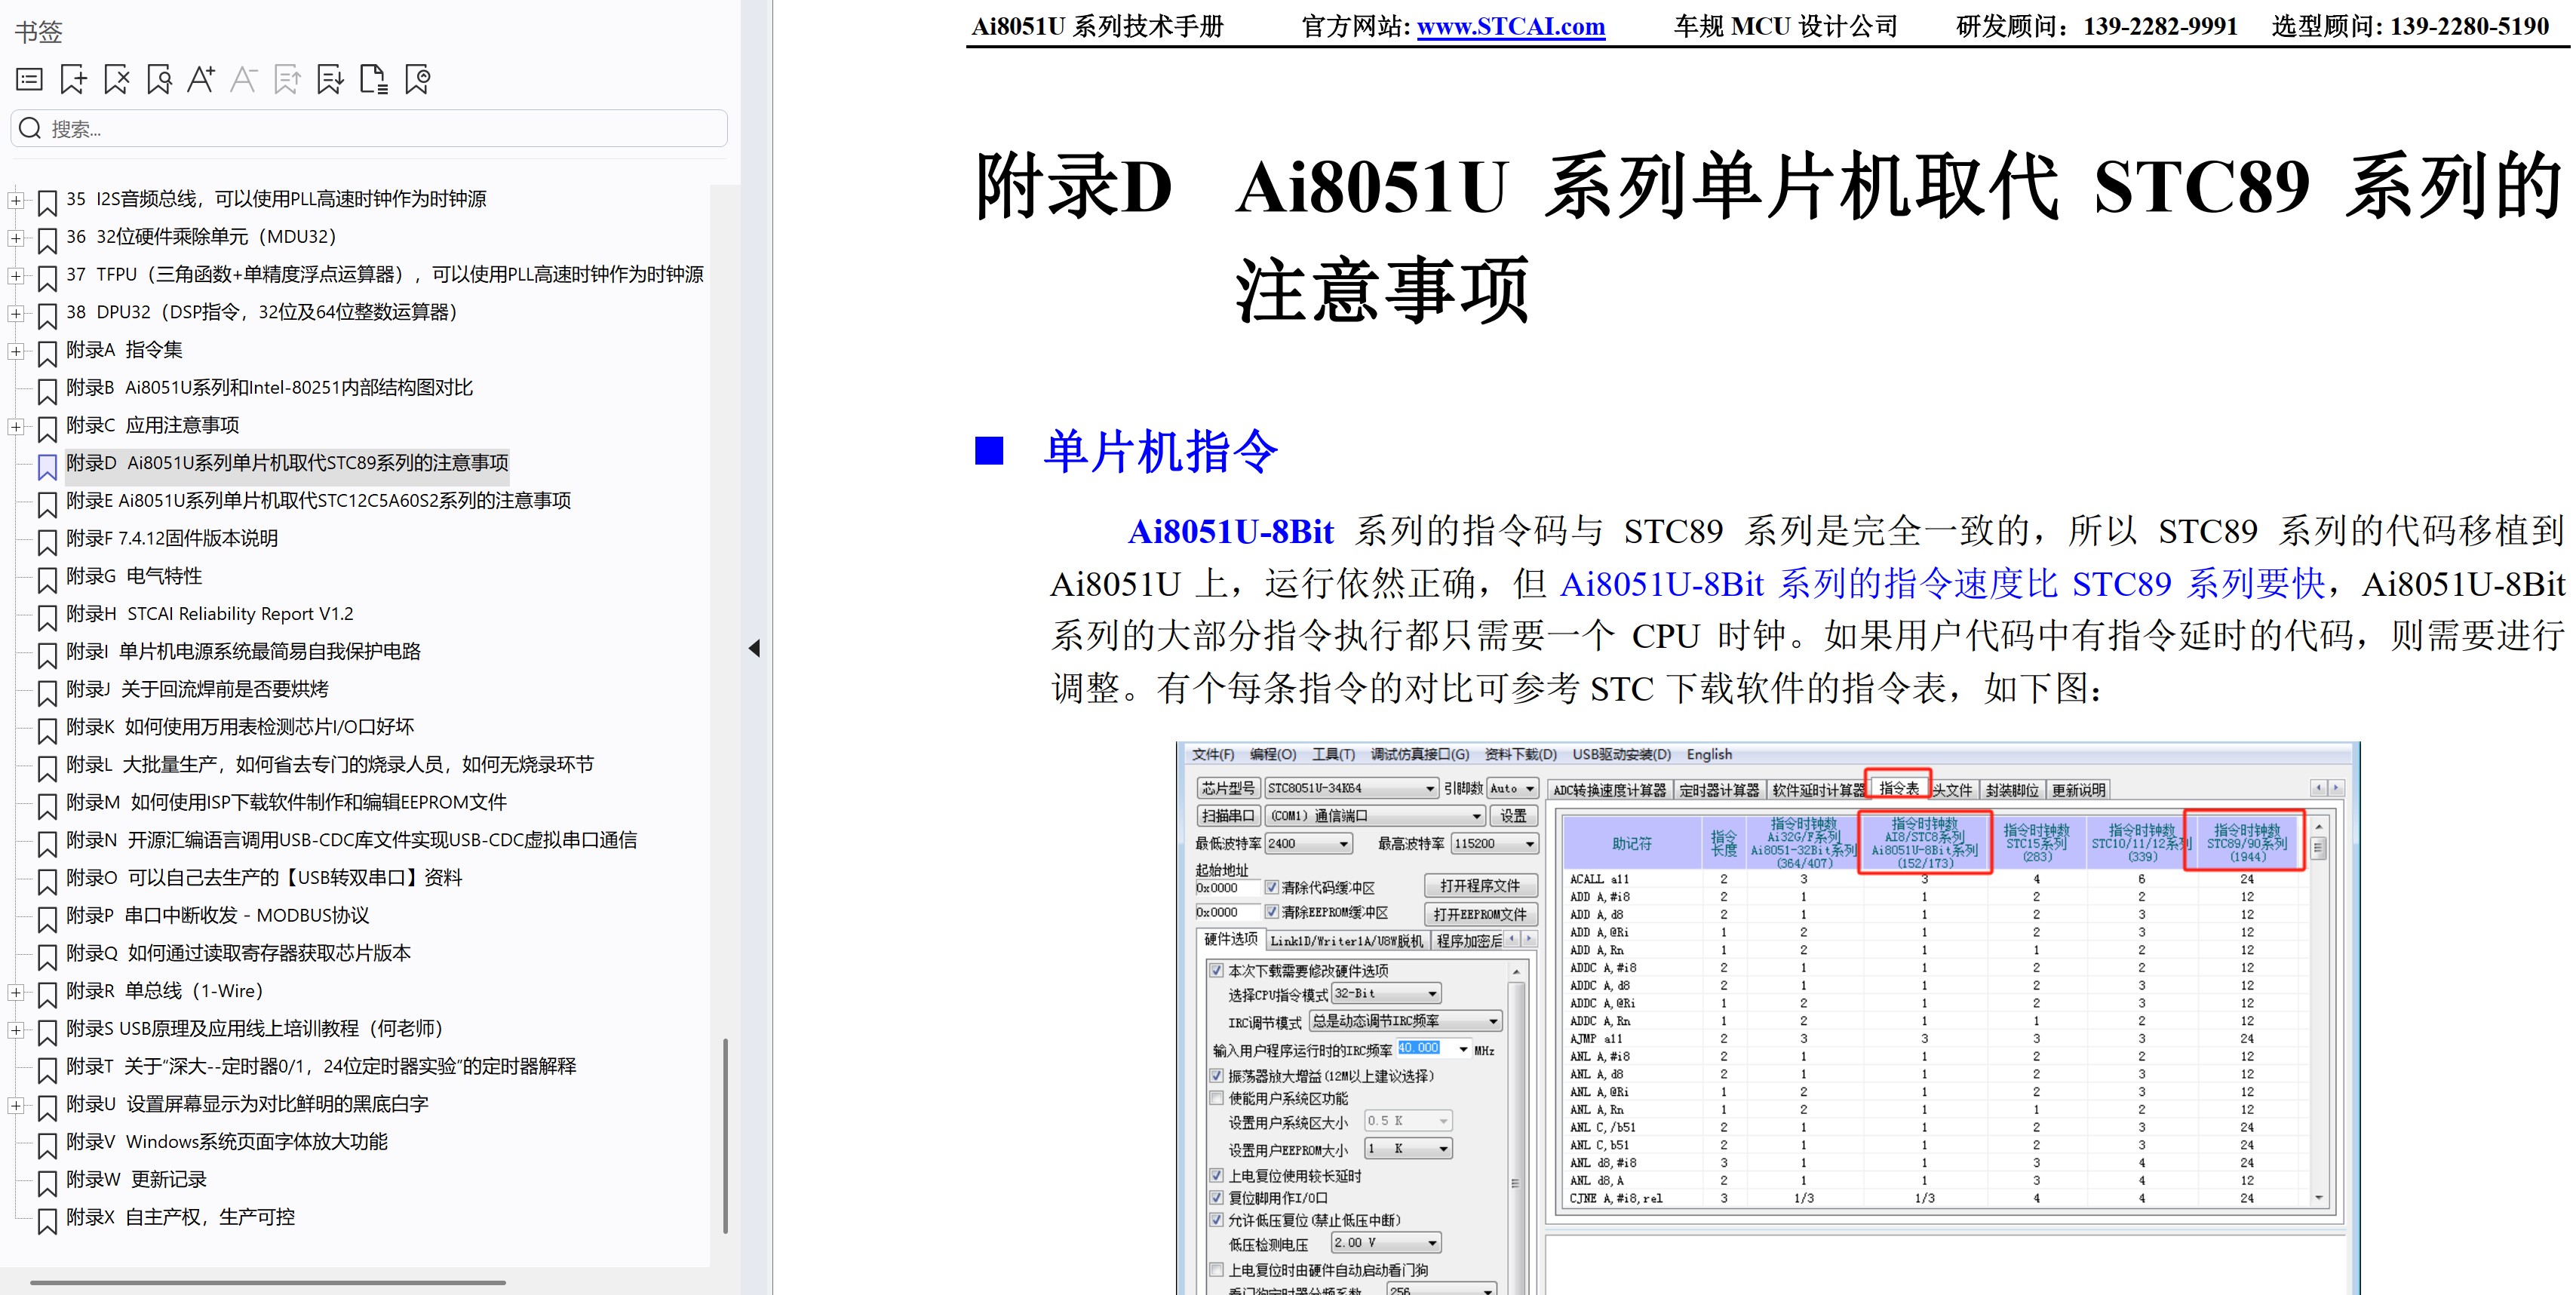Viewport: 2576px width, 1295px height.
Task: Toggle 允许低压复位 checkbox in the image
Action: click(x=1216, y=1220)
